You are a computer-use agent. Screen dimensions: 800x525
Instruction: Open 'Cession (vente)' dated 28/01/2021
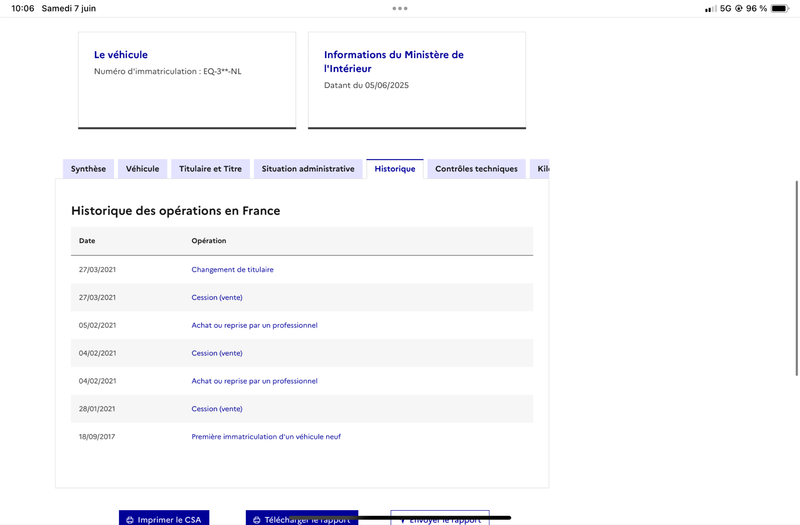point(217,409)
